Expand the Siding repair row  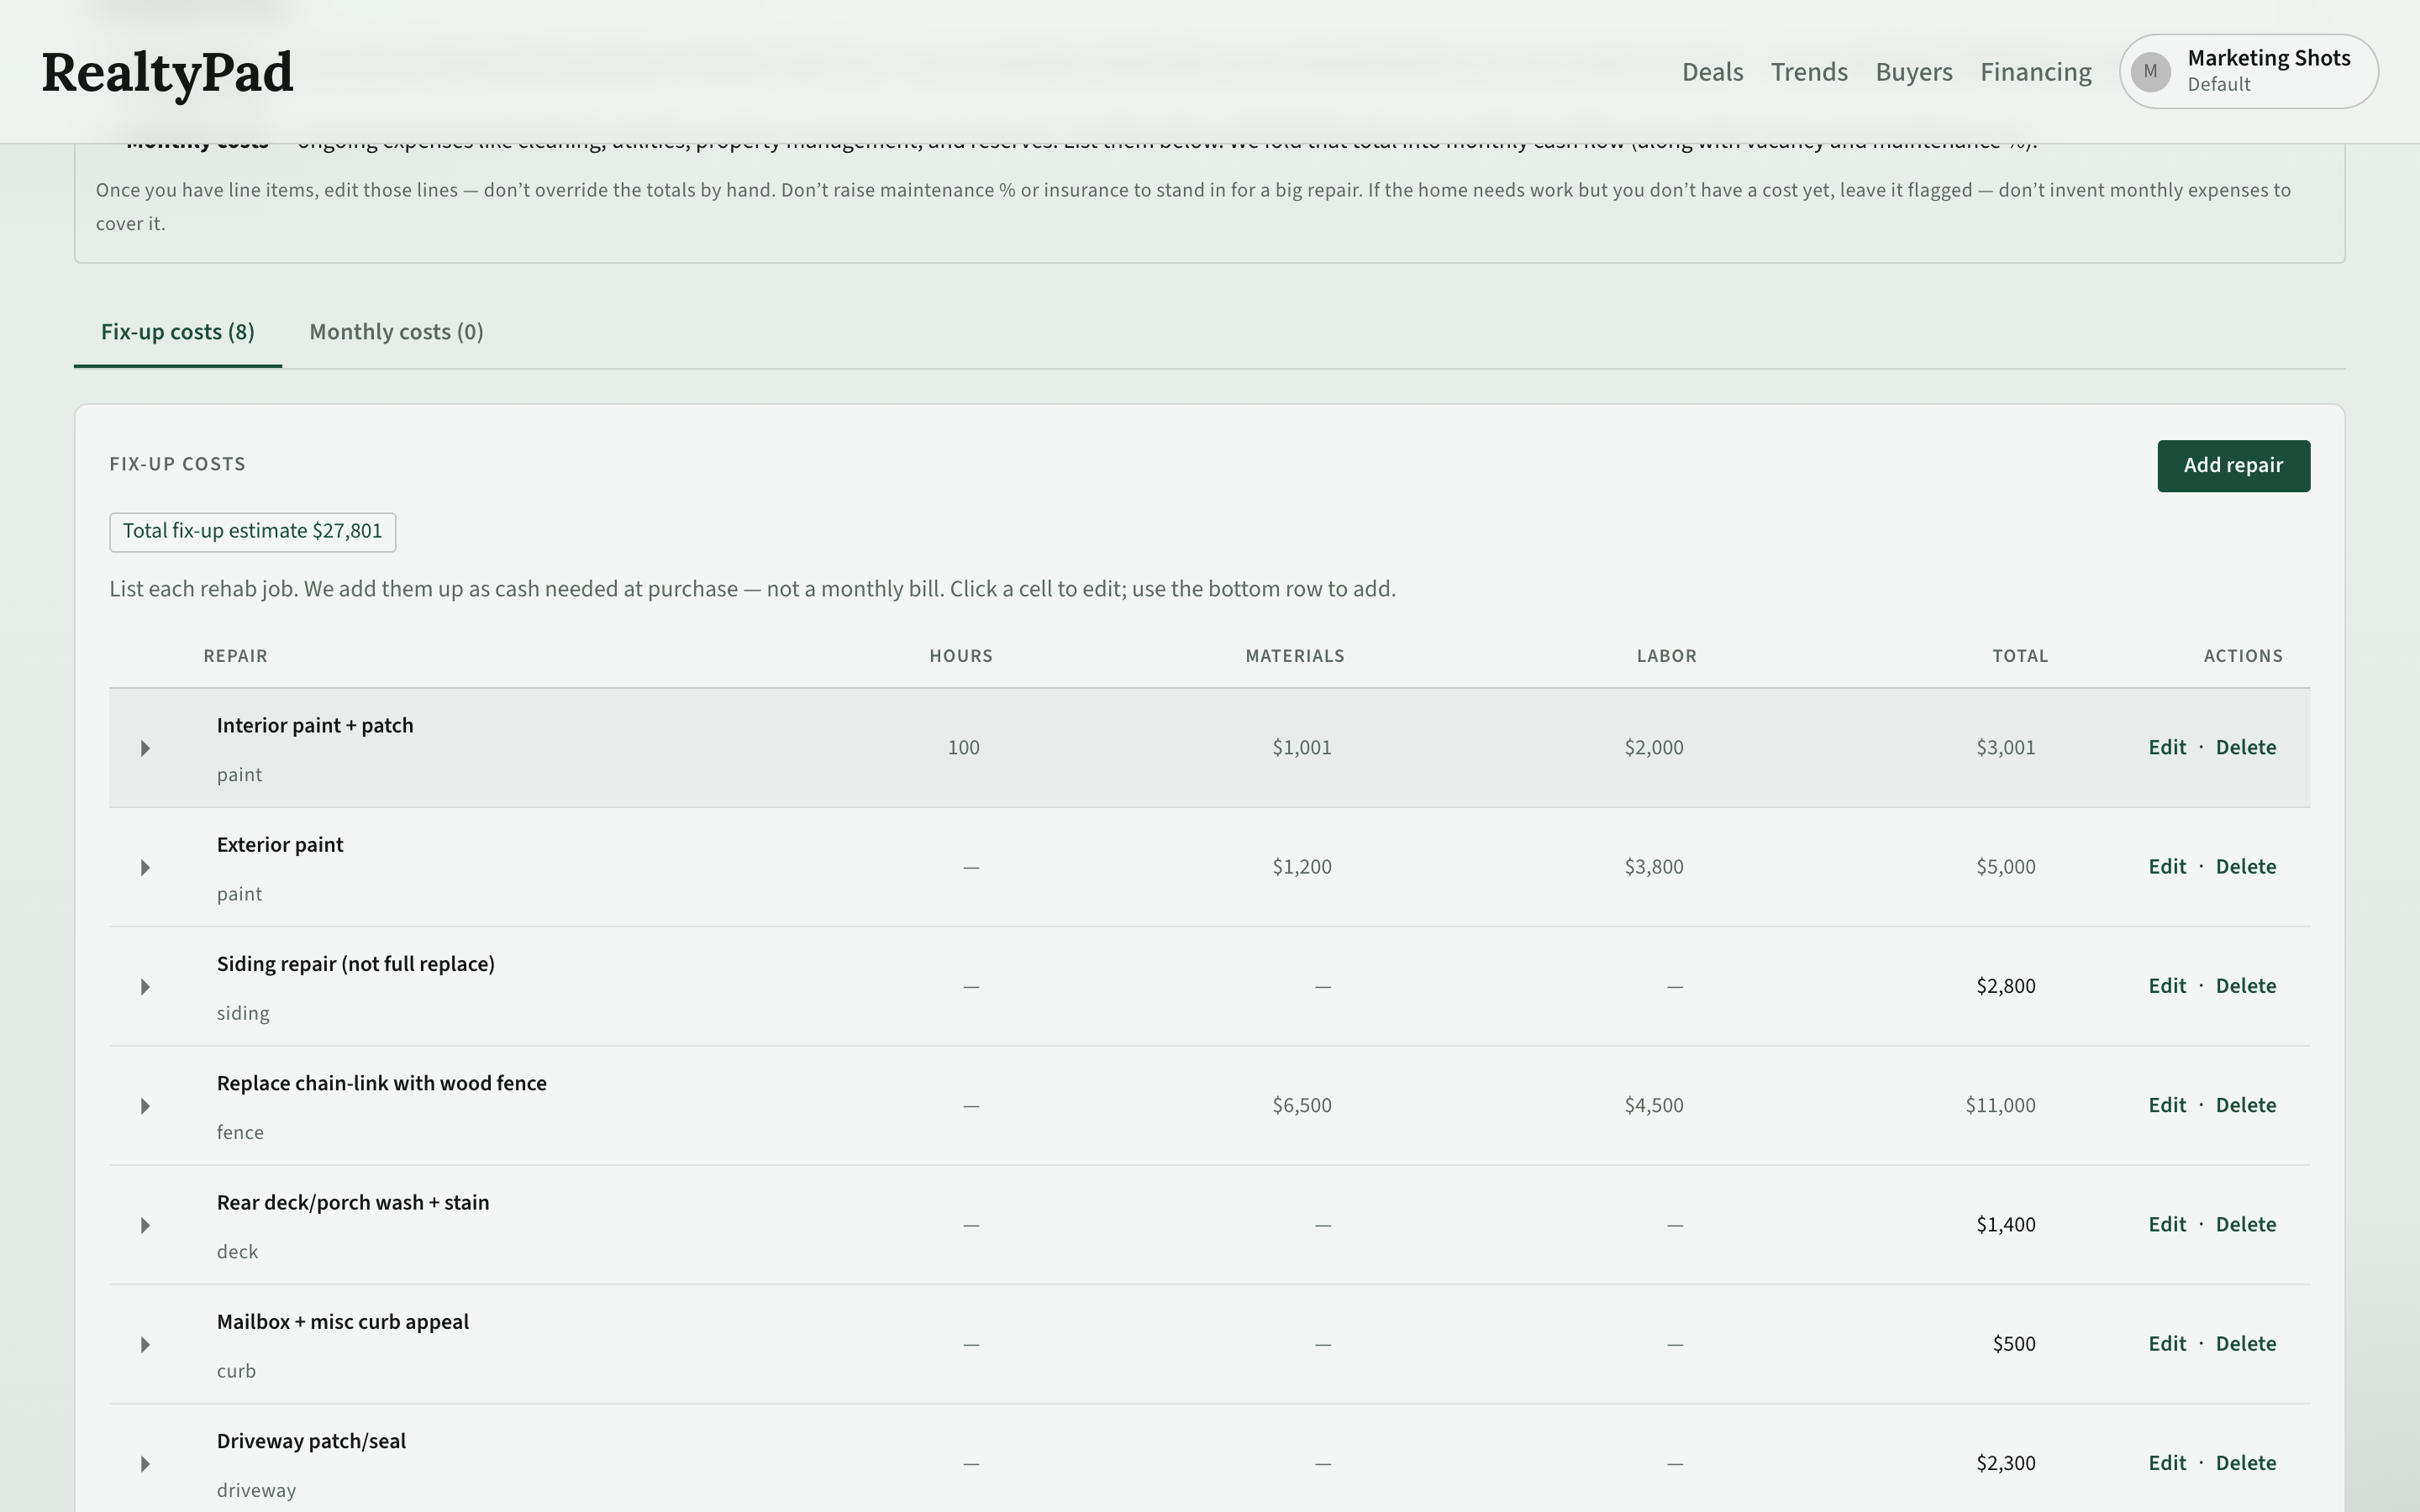point(145,987)
